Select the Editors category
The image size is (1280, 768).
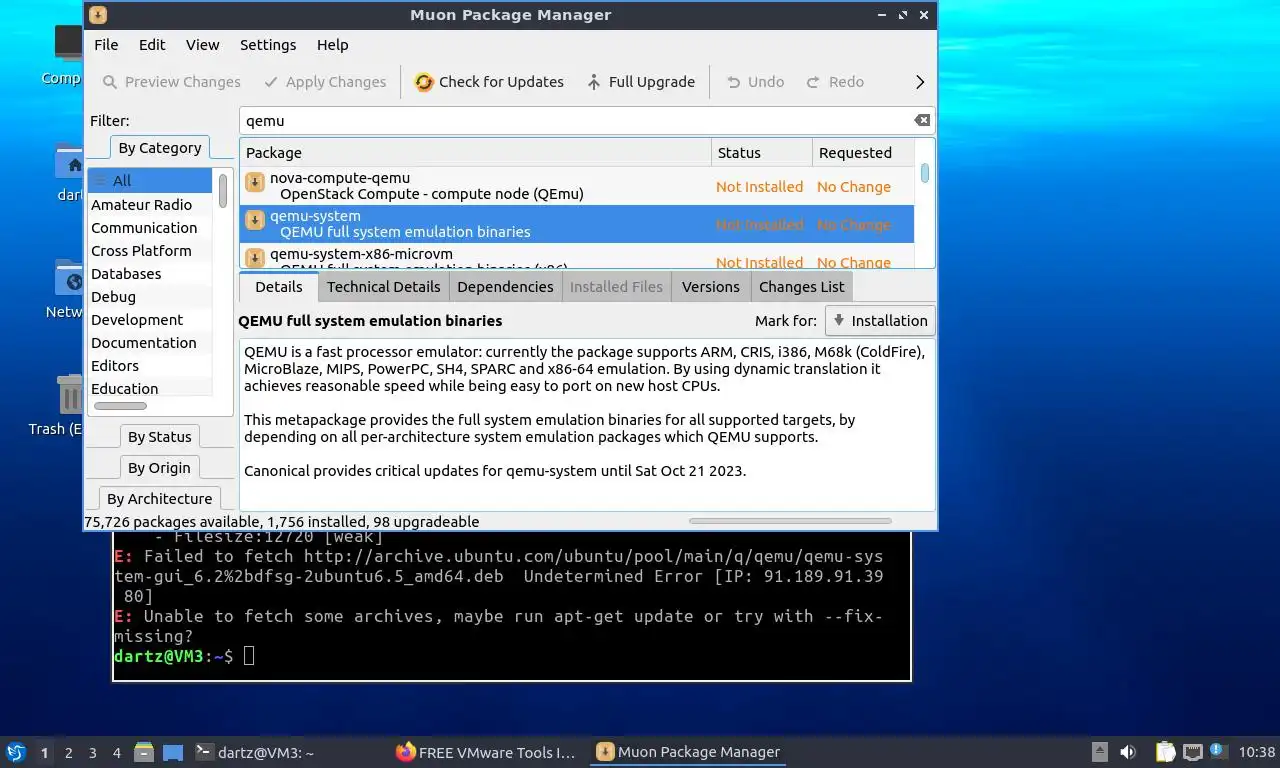[x=150, y=366]
